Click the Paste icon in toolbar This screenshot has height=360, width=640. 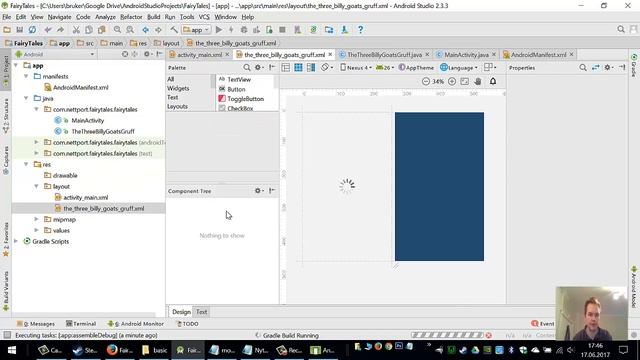pyautogui.click(x=101, y=30)
